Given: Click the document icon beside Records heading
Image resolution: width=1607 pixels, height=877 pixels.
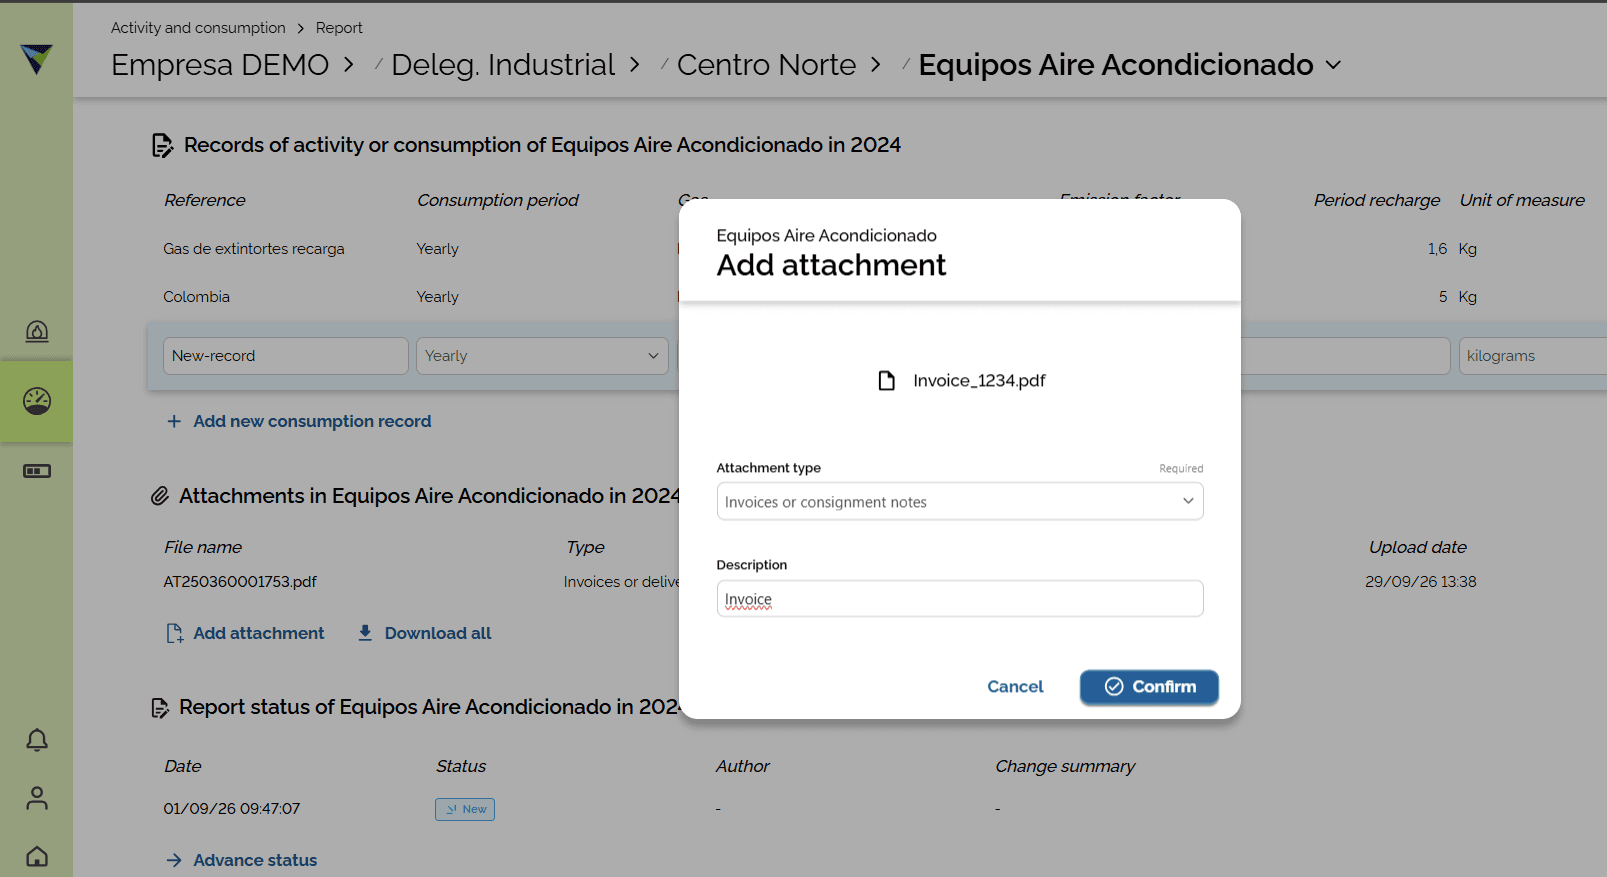Looking at the screenshot, I should pyautogui.click(x=162, y=146).
